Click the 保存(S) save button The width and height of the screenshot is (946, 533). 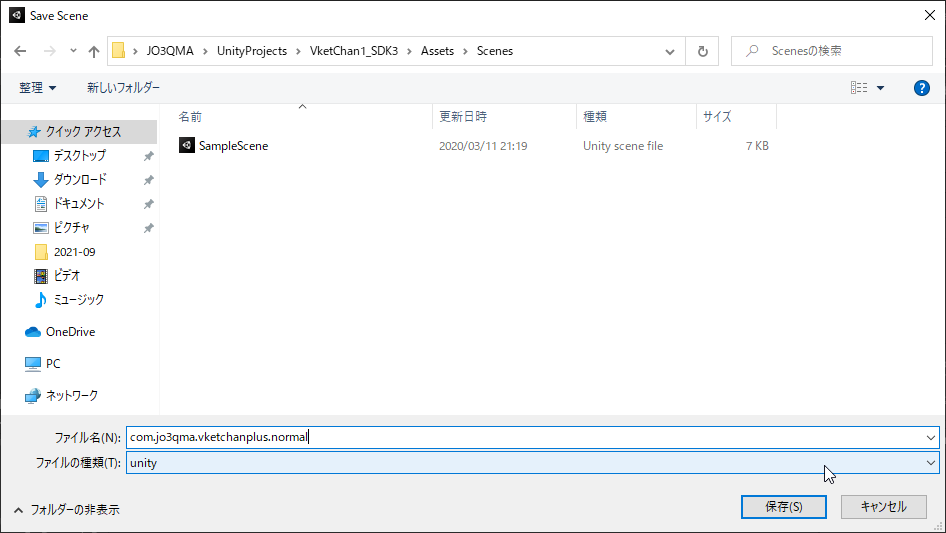click(784, 507)
